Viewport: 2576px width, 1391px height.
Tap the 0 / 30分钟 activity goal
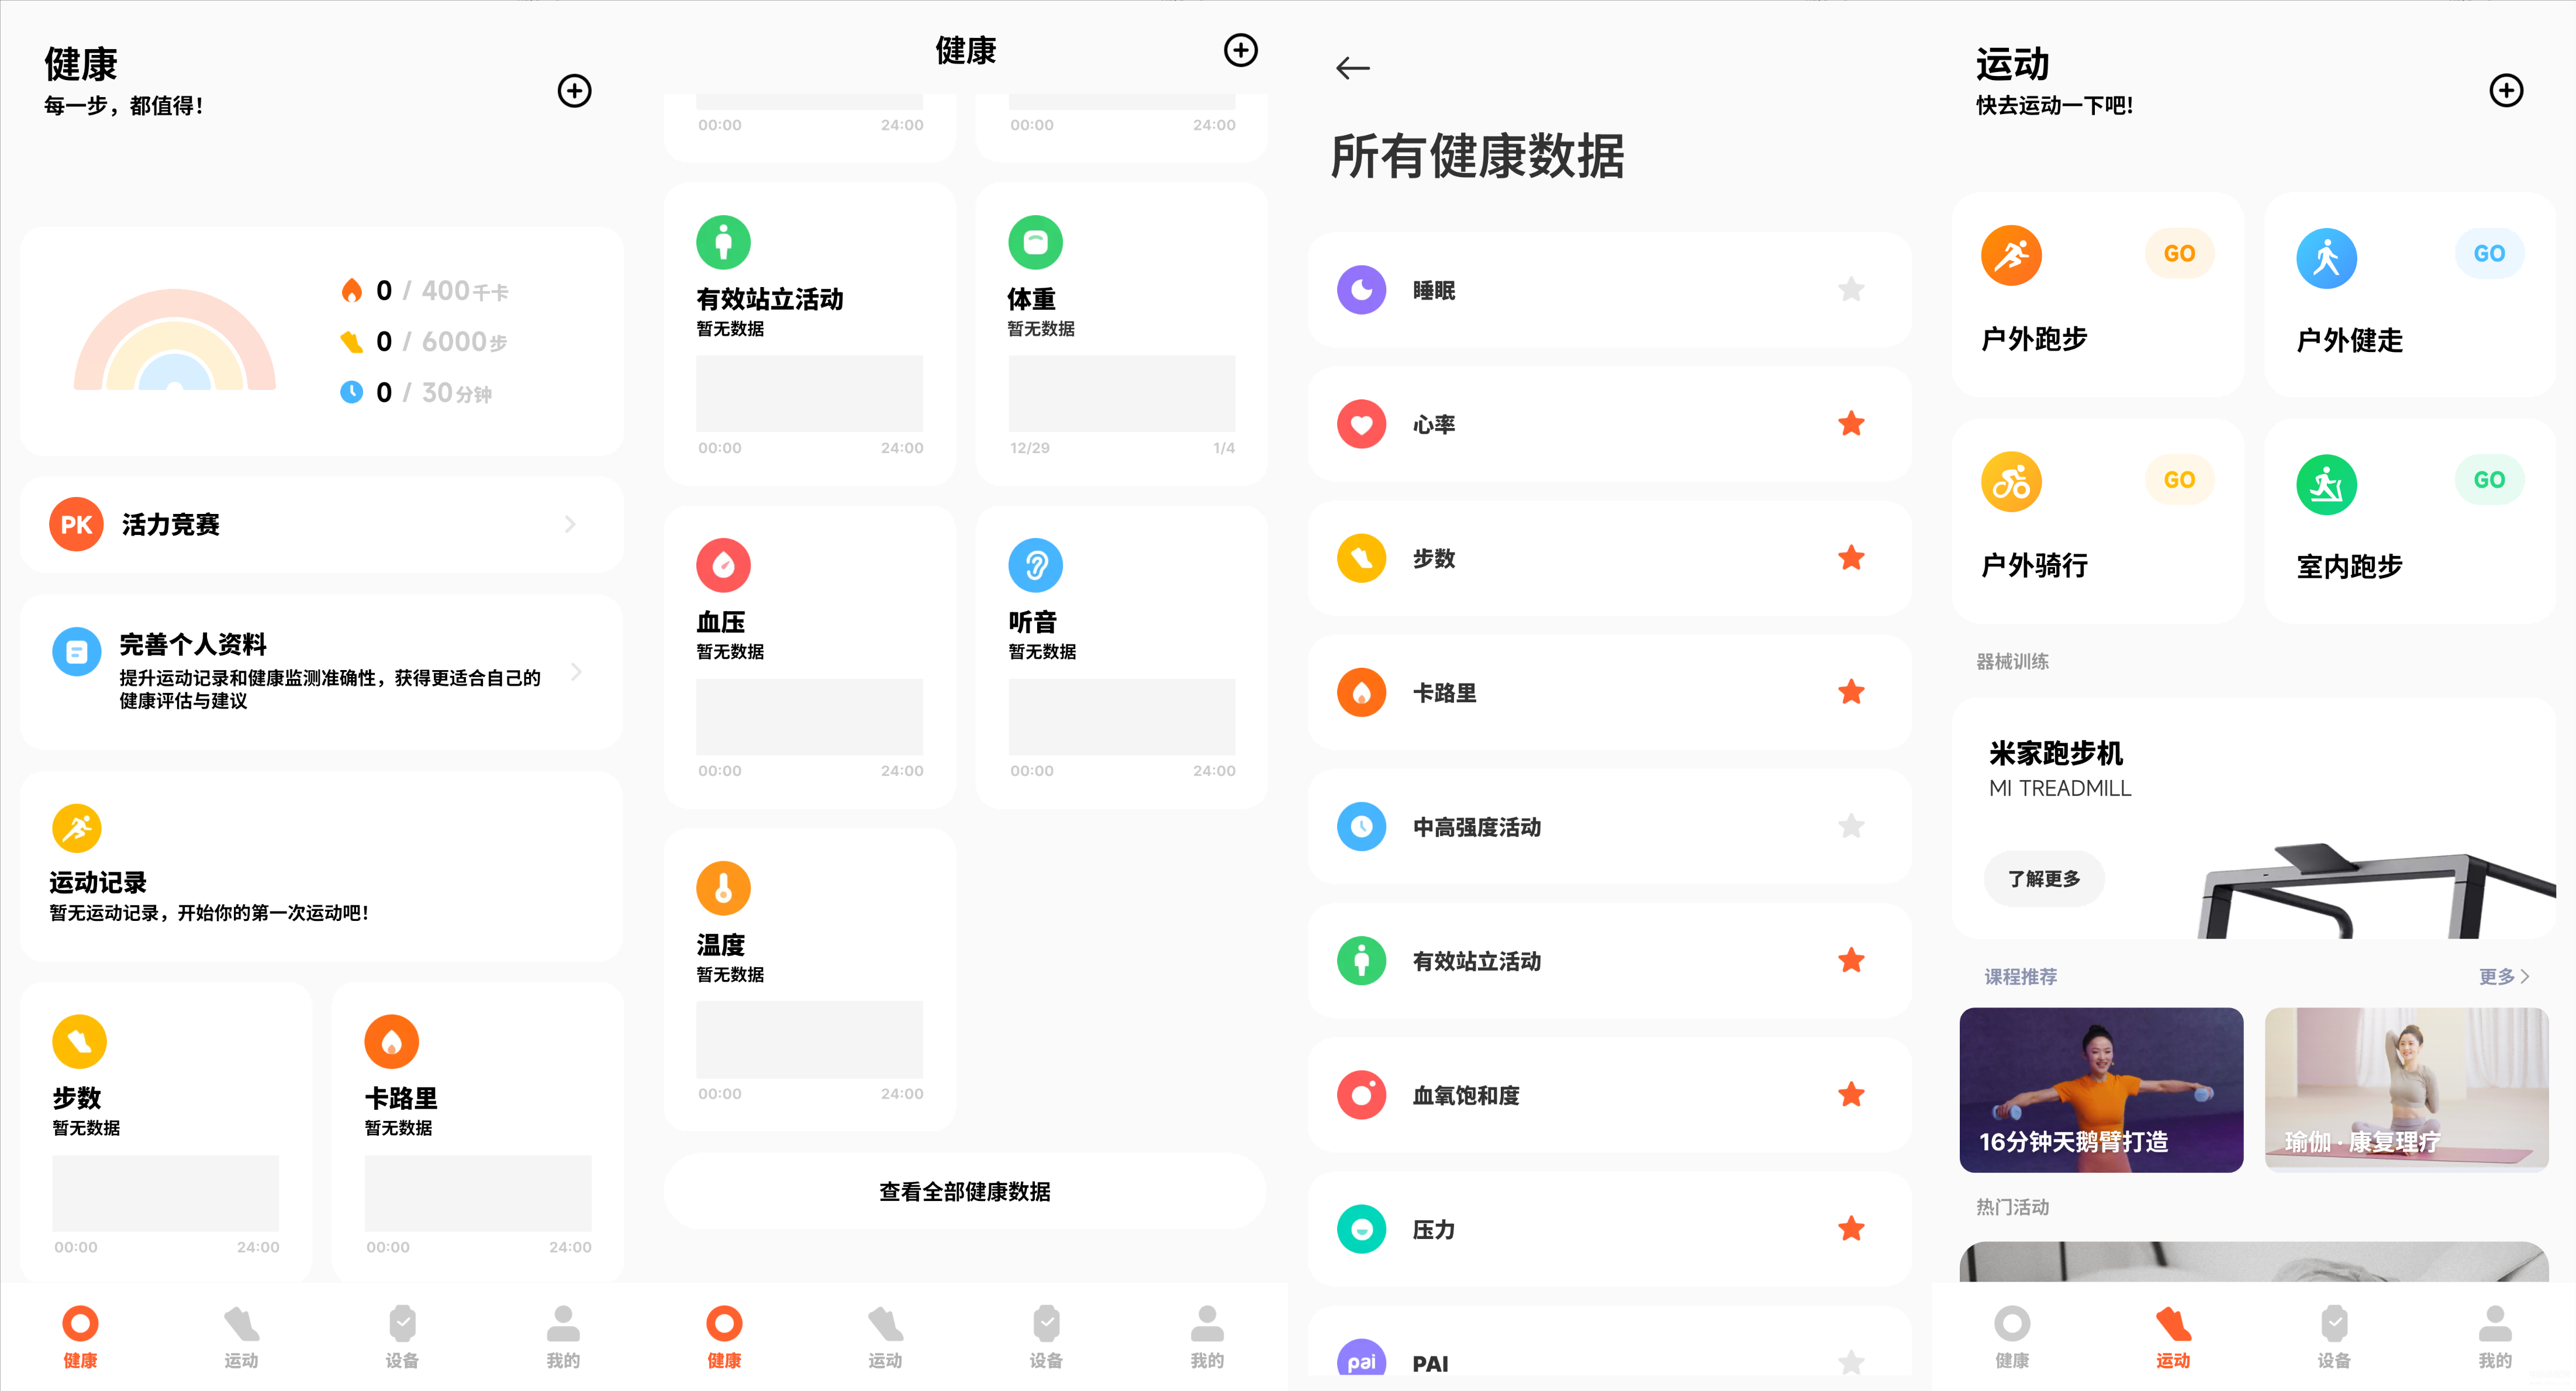[416, 393]
